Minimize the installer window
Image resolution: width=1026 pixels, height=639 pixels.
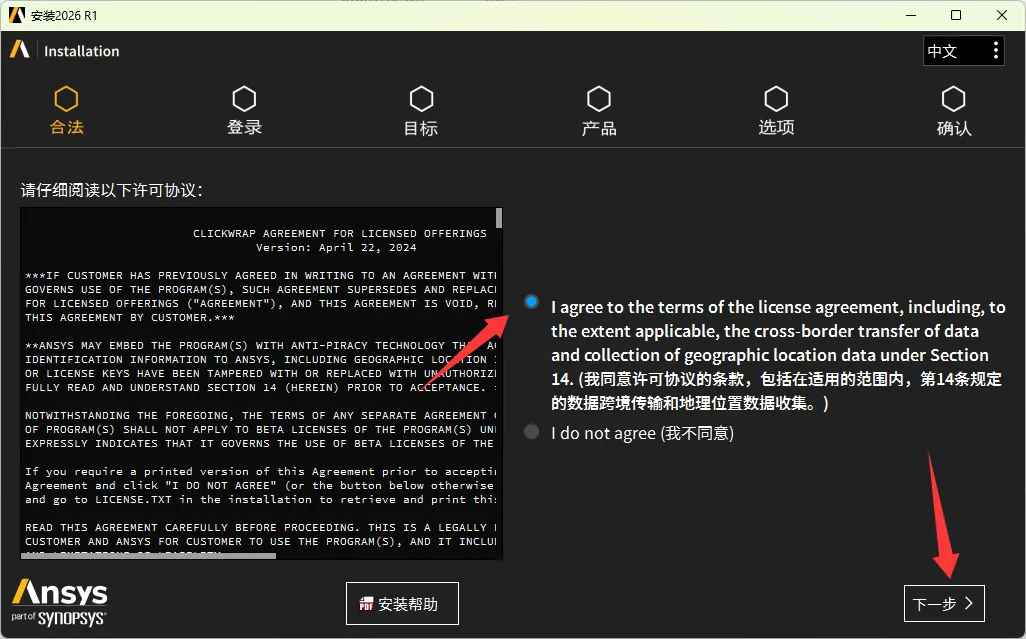(910, 15)
